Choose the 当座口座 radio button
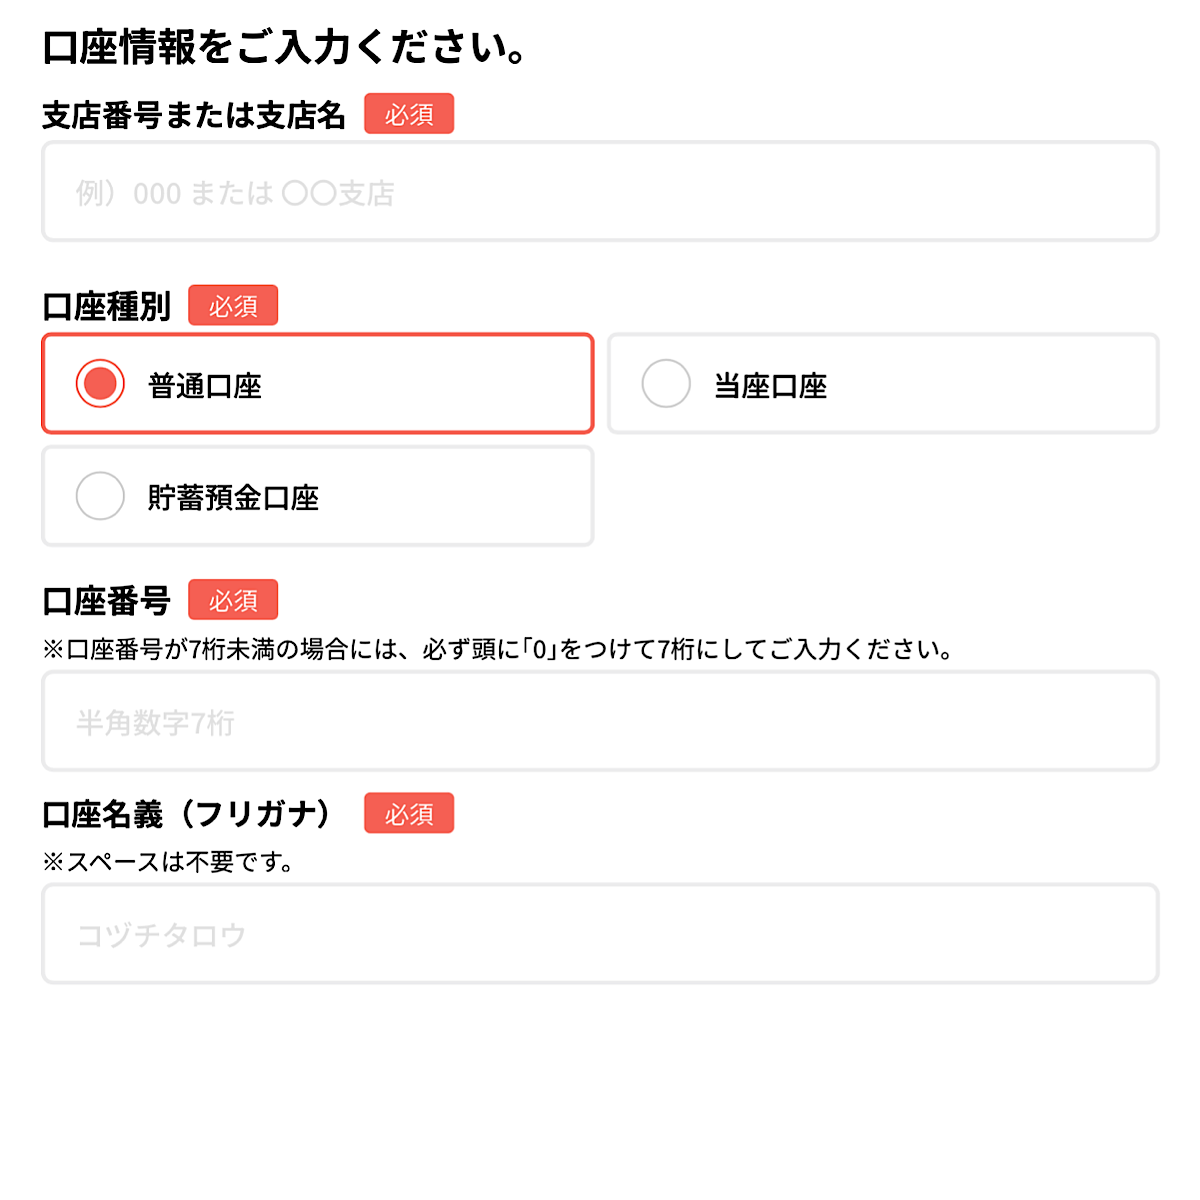 pyautogui.click(x=666, y=384)
